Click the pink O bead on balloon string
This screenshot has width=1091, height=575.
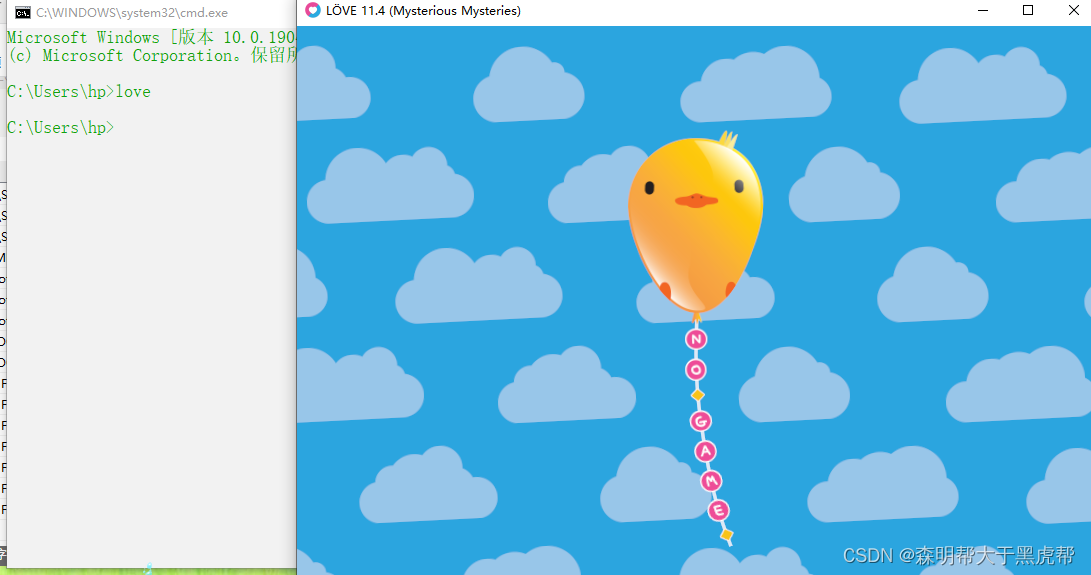(x=696, y=370)
